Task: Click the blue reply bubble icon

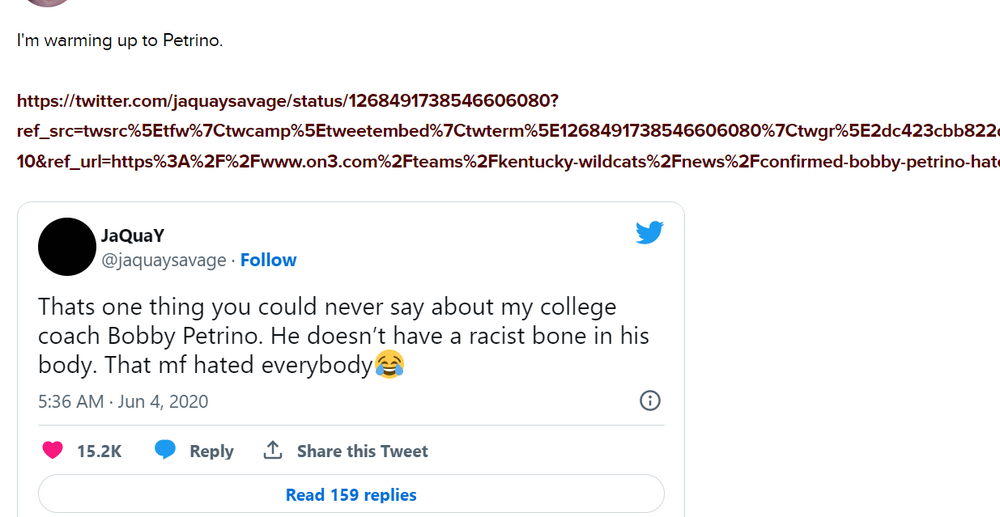Action: point(165,451)
